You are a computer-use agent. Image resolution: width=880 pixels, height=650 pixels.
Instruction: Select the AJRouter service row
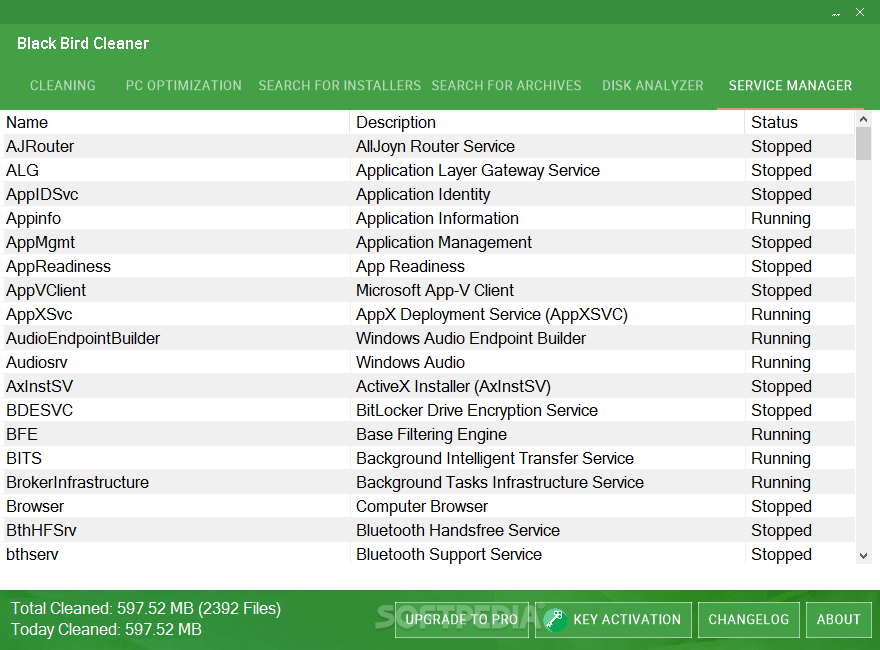tap(429, 147)
